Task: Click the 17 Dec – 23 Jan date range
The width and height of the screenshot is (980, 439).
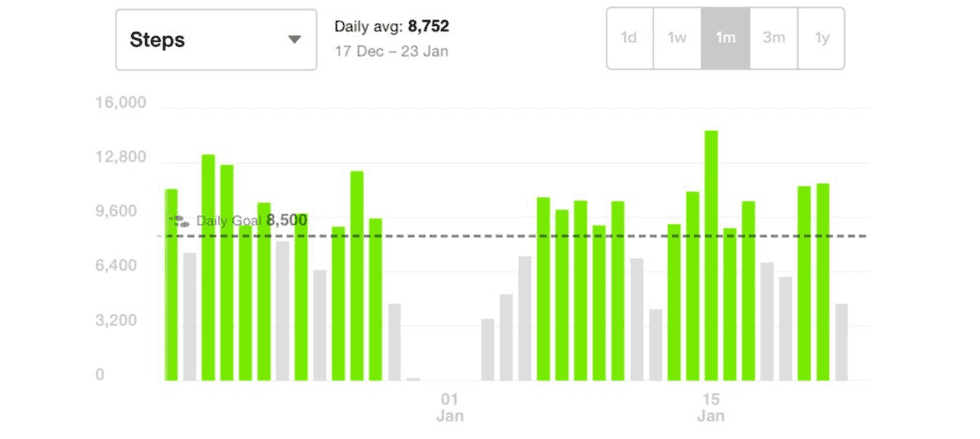Action: click(x=391, y=51)
